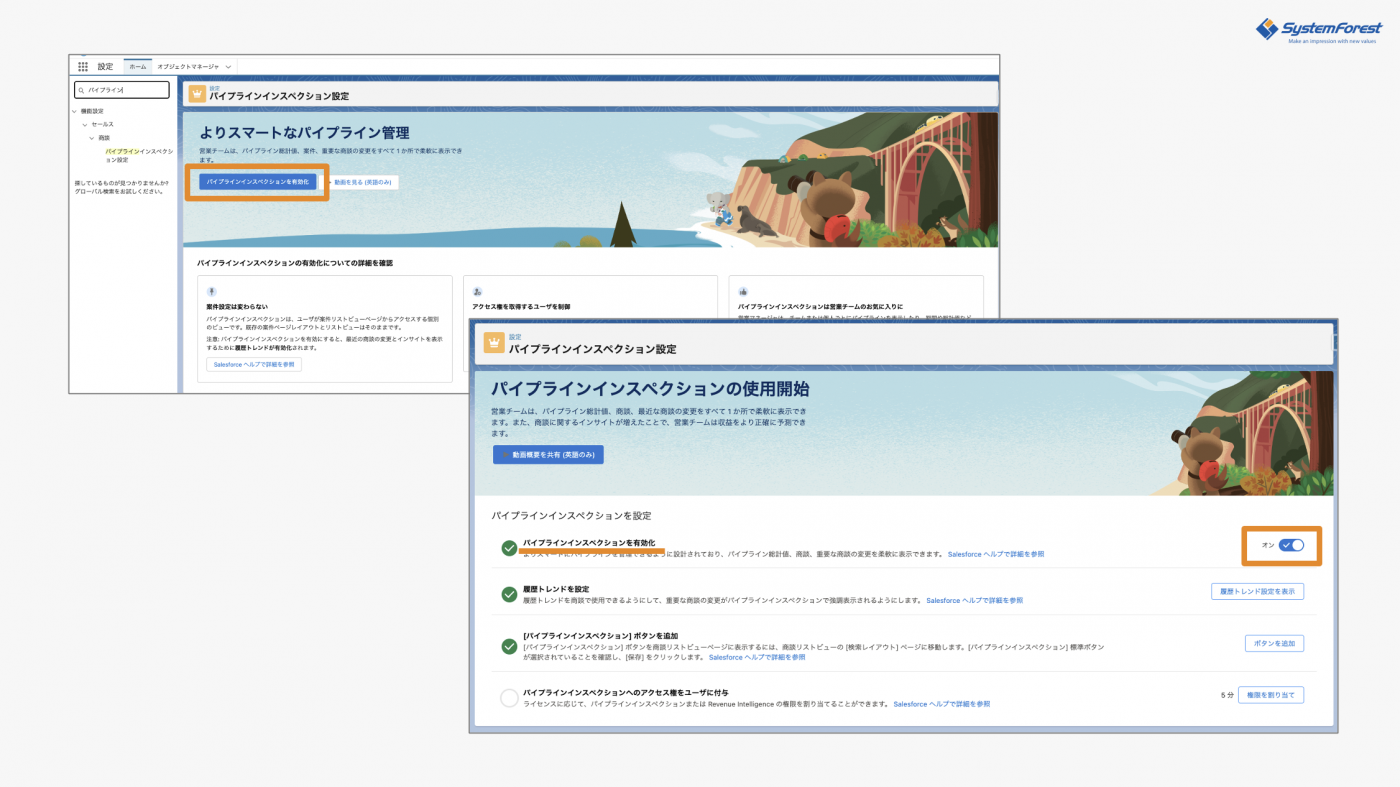
Task: Open Salesforce help link in 有効化 row
Action: point(996,554)
